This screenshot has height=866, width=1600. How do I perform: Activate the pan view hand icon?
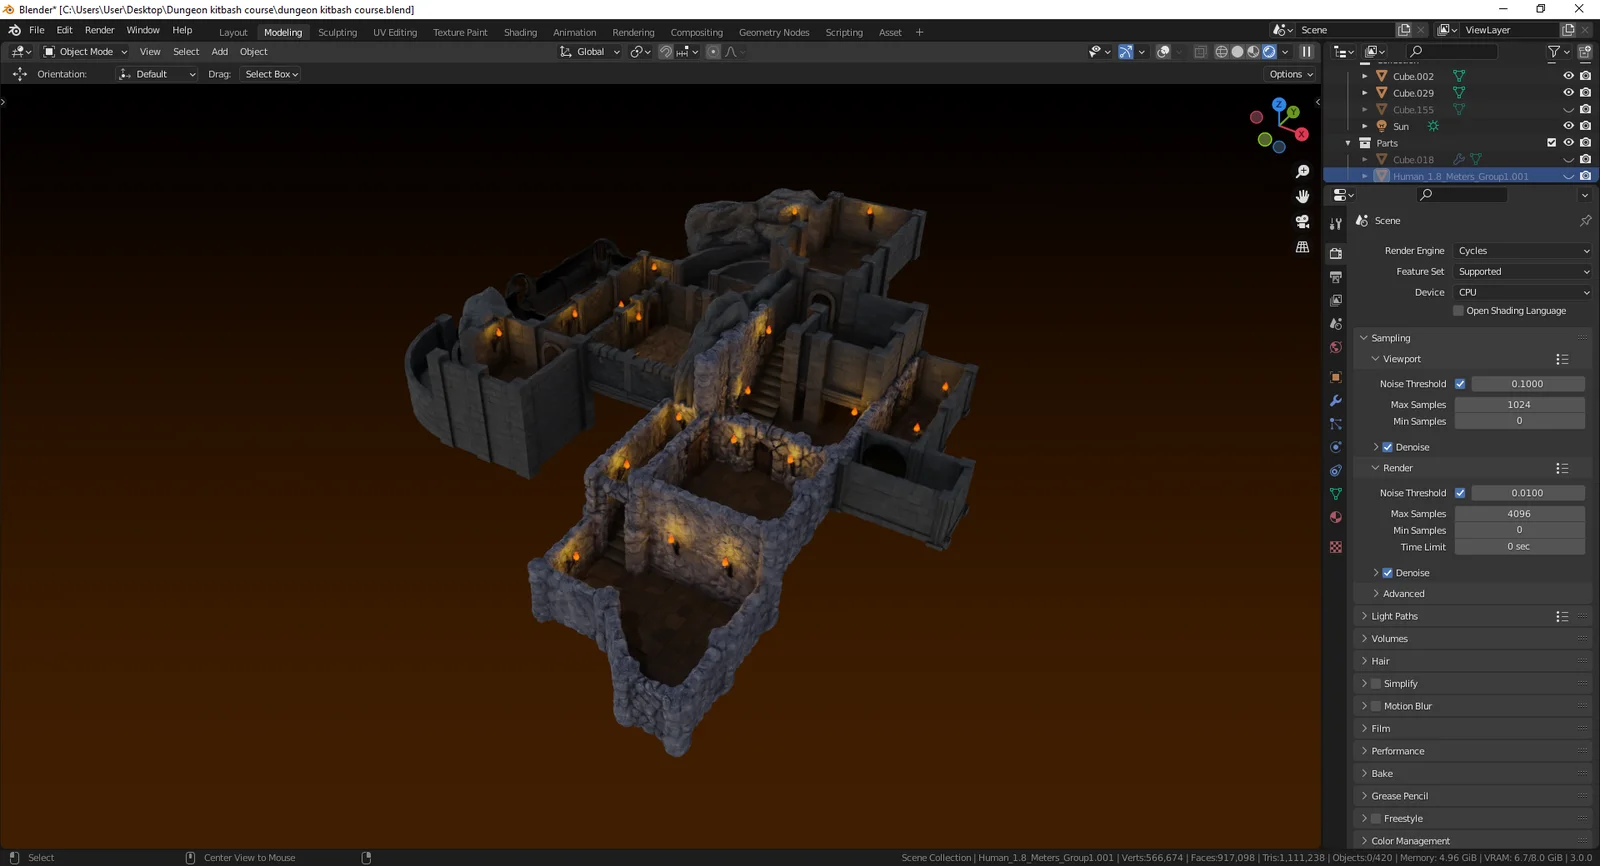(1302, 196)
